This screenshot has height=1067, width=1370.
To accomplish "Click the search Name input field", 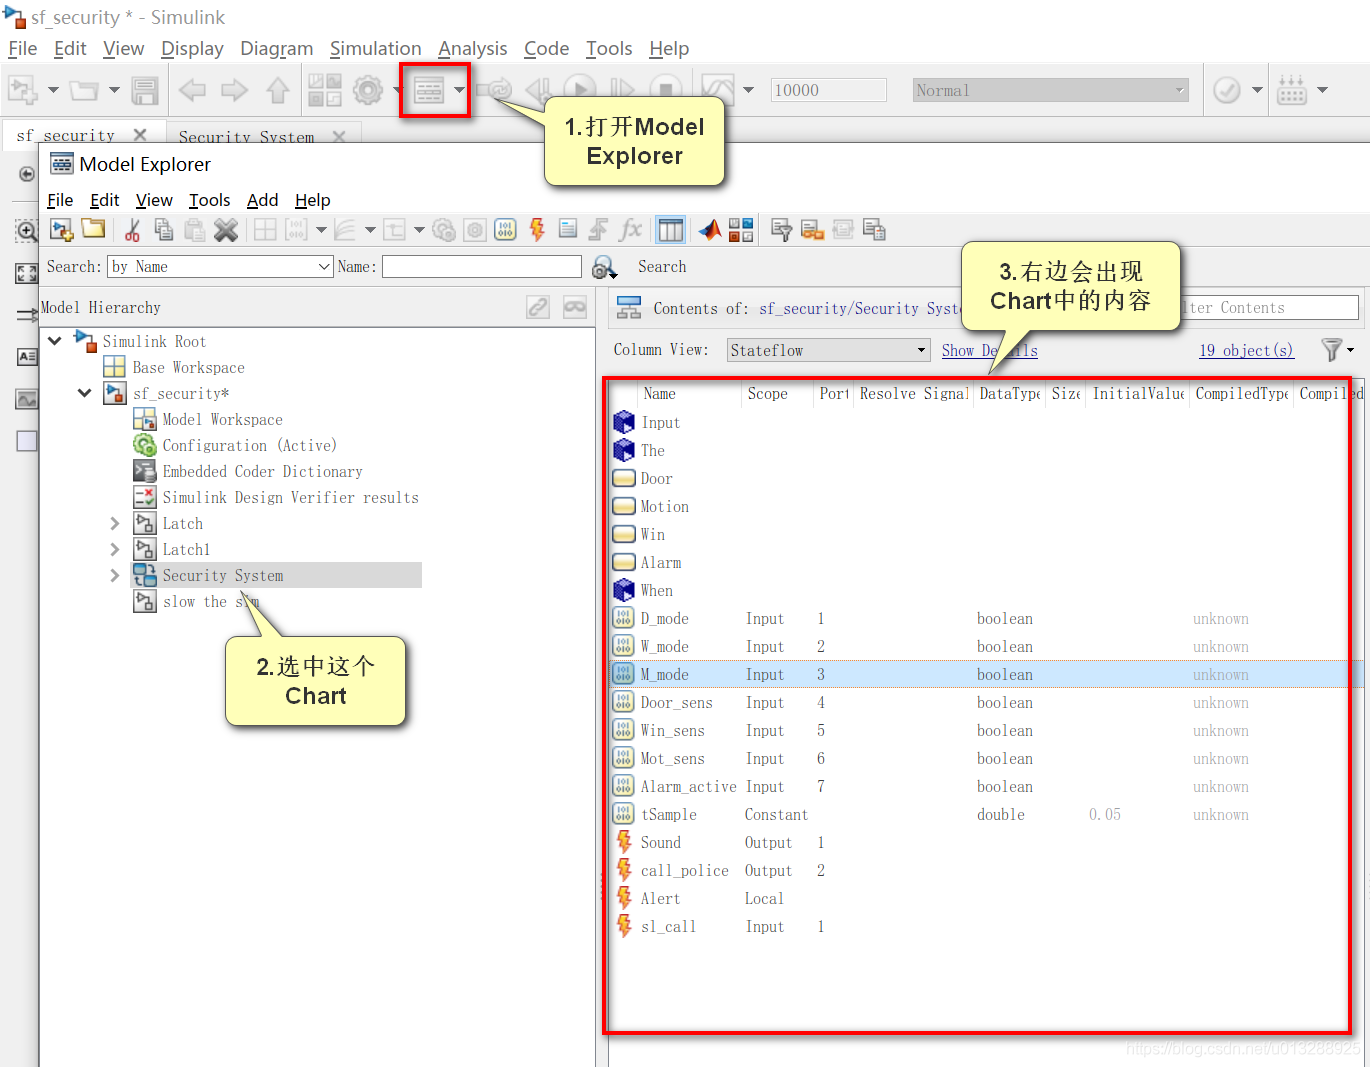I will point(482,267).
